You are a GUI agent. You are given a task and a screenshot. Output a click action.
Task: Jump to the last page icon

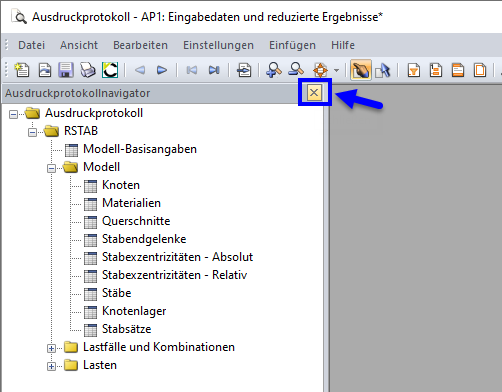point(214,70)
